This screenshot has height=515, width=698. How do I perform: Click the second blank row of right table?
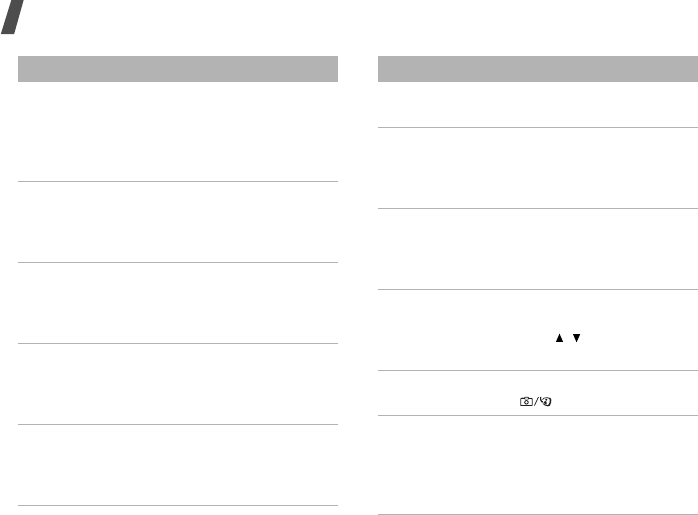tap(538, 168)
